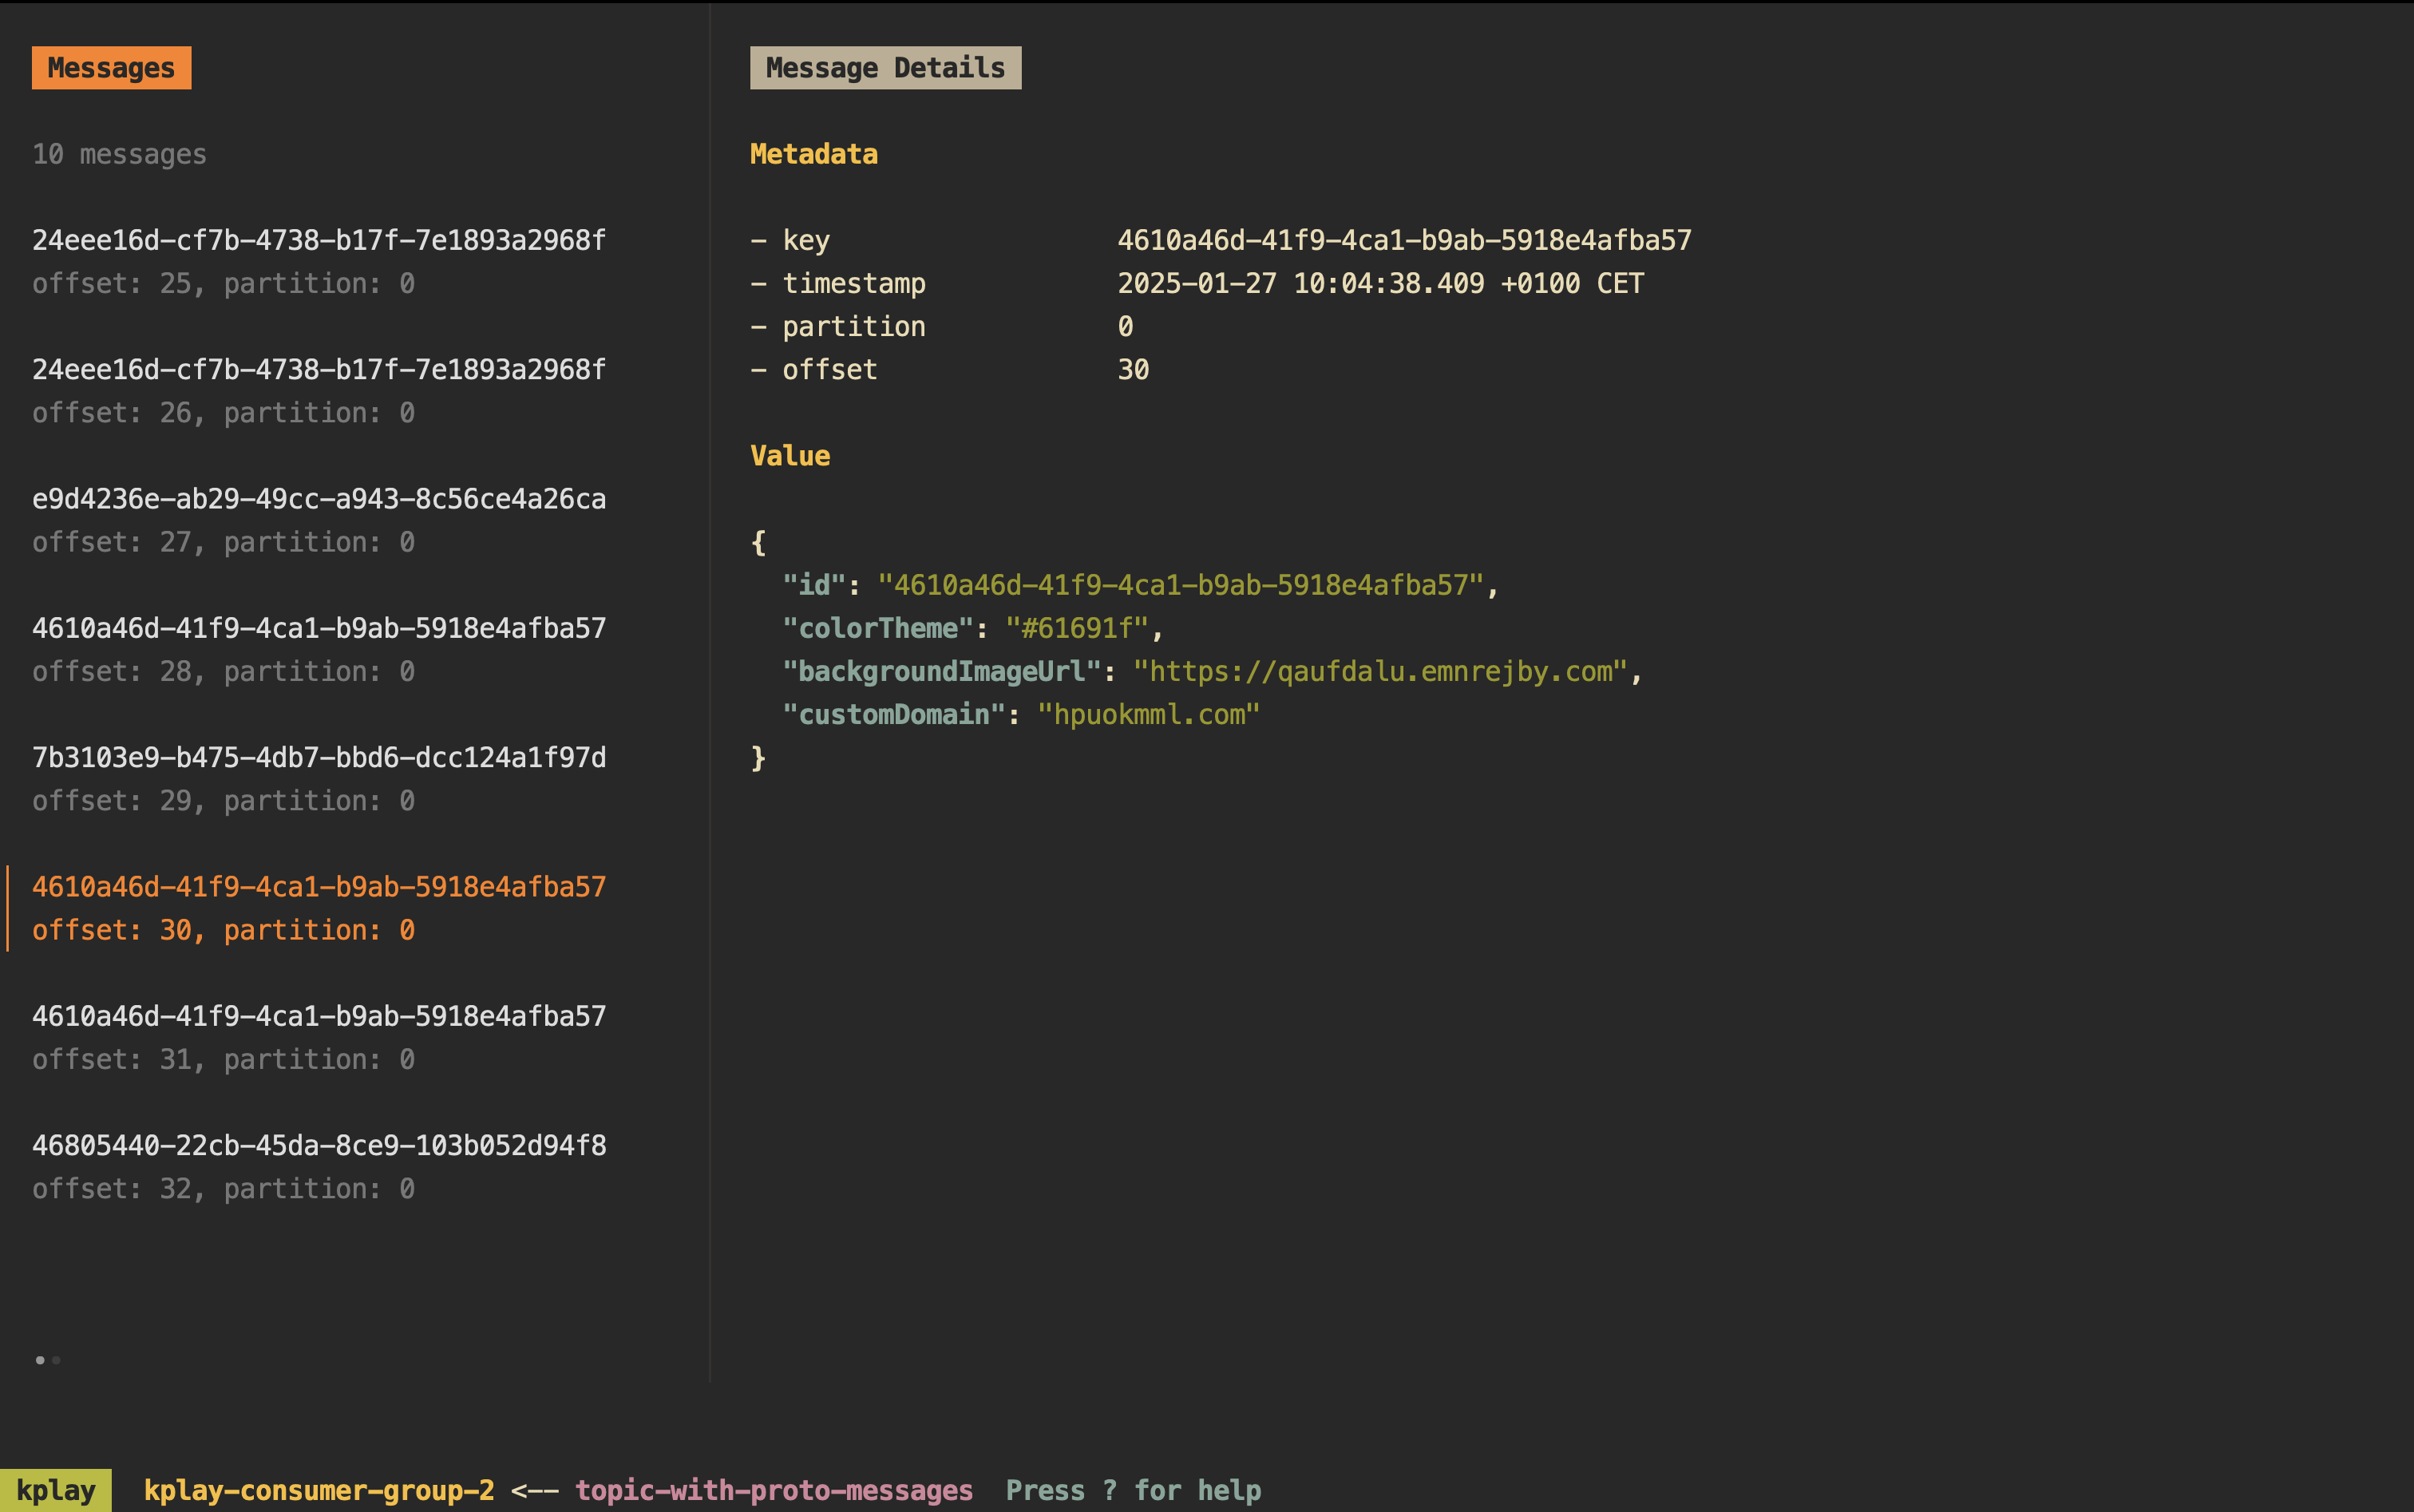Click the backgroundImageUrl https link value
Viewport: 2414px width, 1512px height.
pos(1380,671)
